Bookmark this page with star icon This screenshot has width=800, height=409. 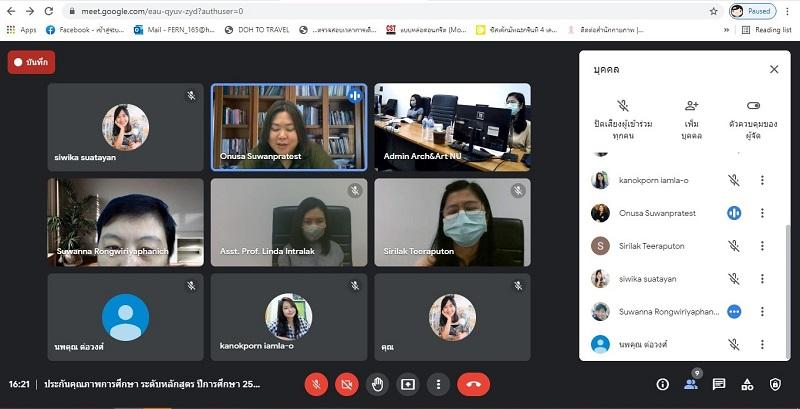point(713,11)
